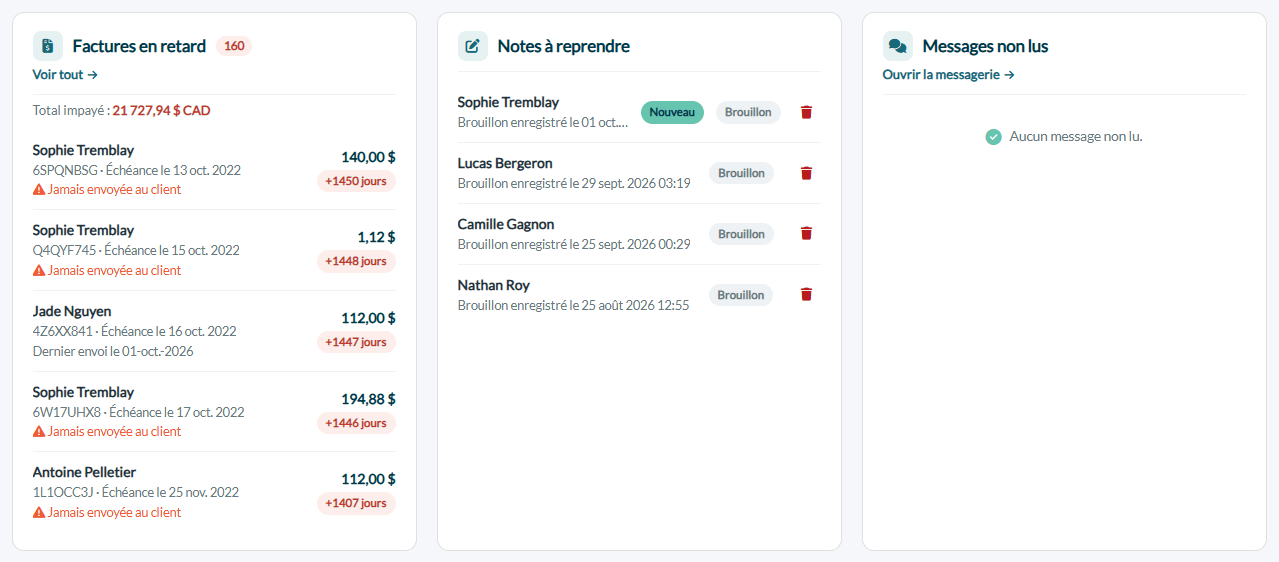Click the '+1407 jours' late badge
The width and height of the screenshot is (1279, 562).
(356, 503)
